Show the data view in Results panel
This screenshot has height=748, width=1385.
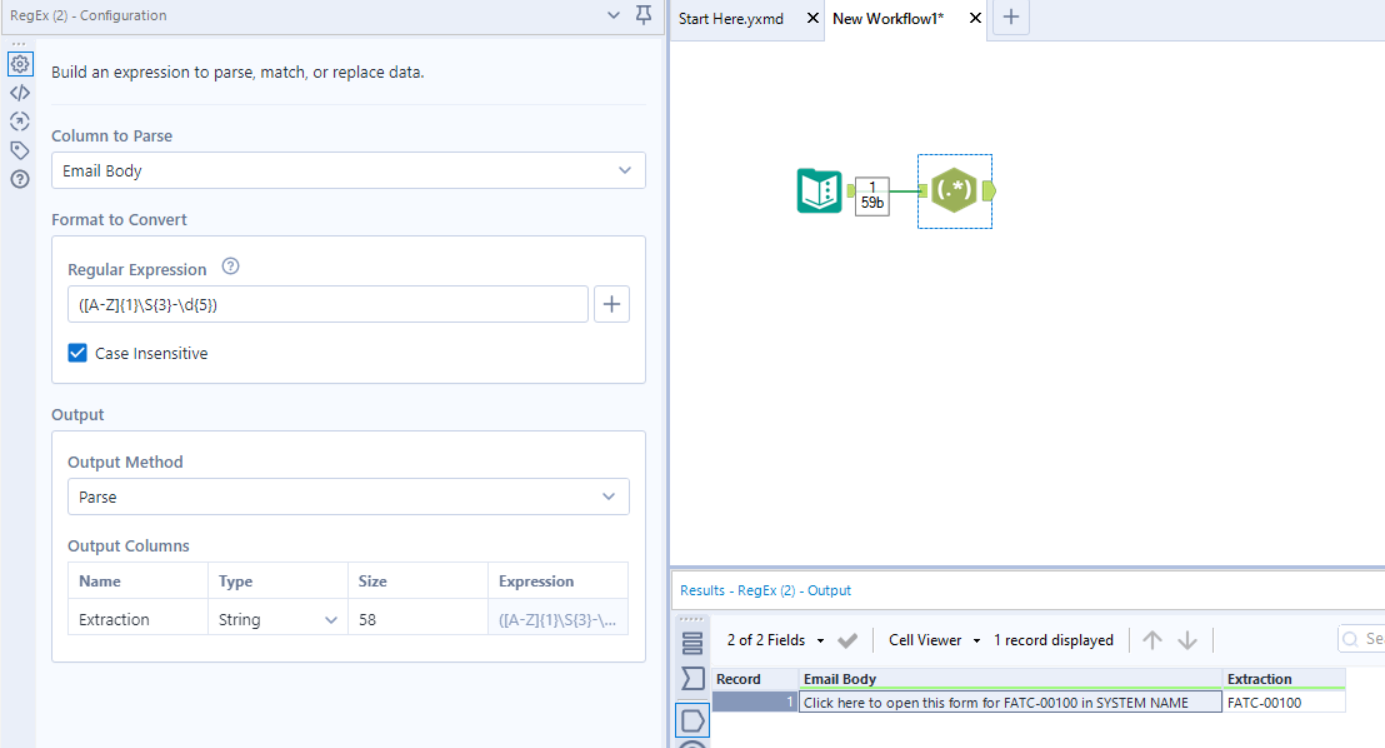[692, 641]
